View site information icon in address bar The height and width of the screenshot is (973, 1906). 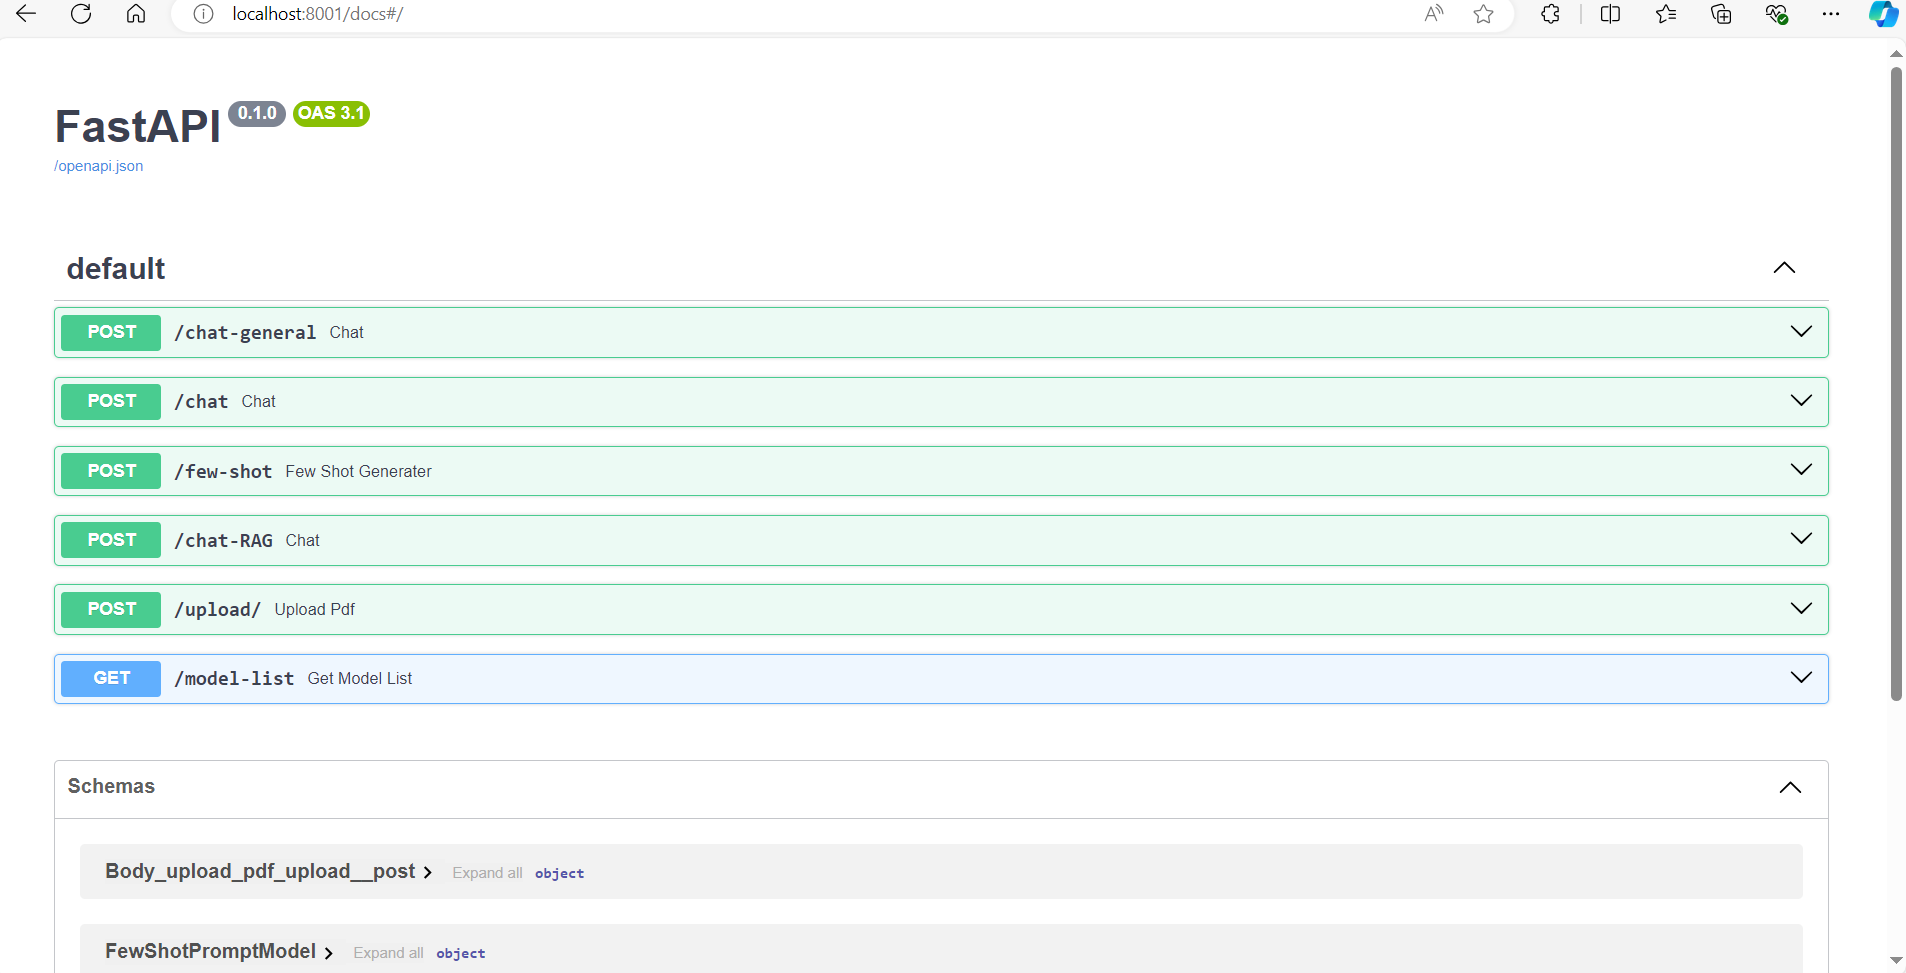[x=203, y=14]
